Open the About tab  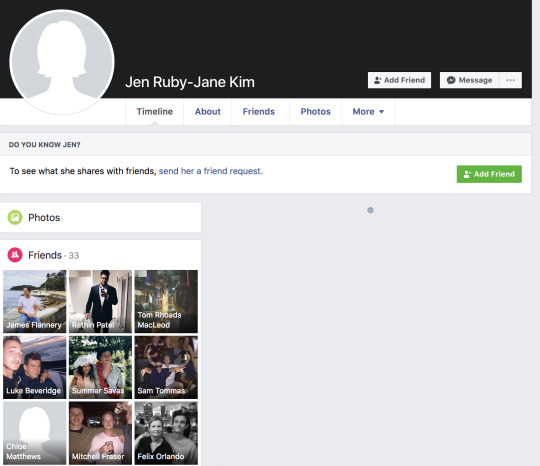point(208,112)
